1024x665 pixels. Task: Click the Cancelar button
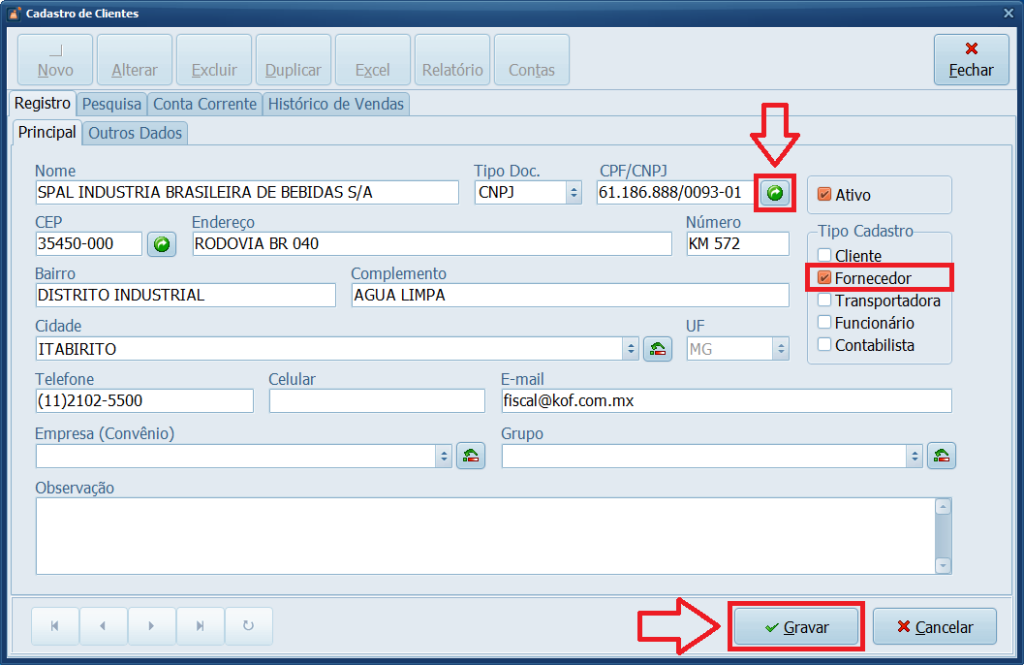coord(935,627)
